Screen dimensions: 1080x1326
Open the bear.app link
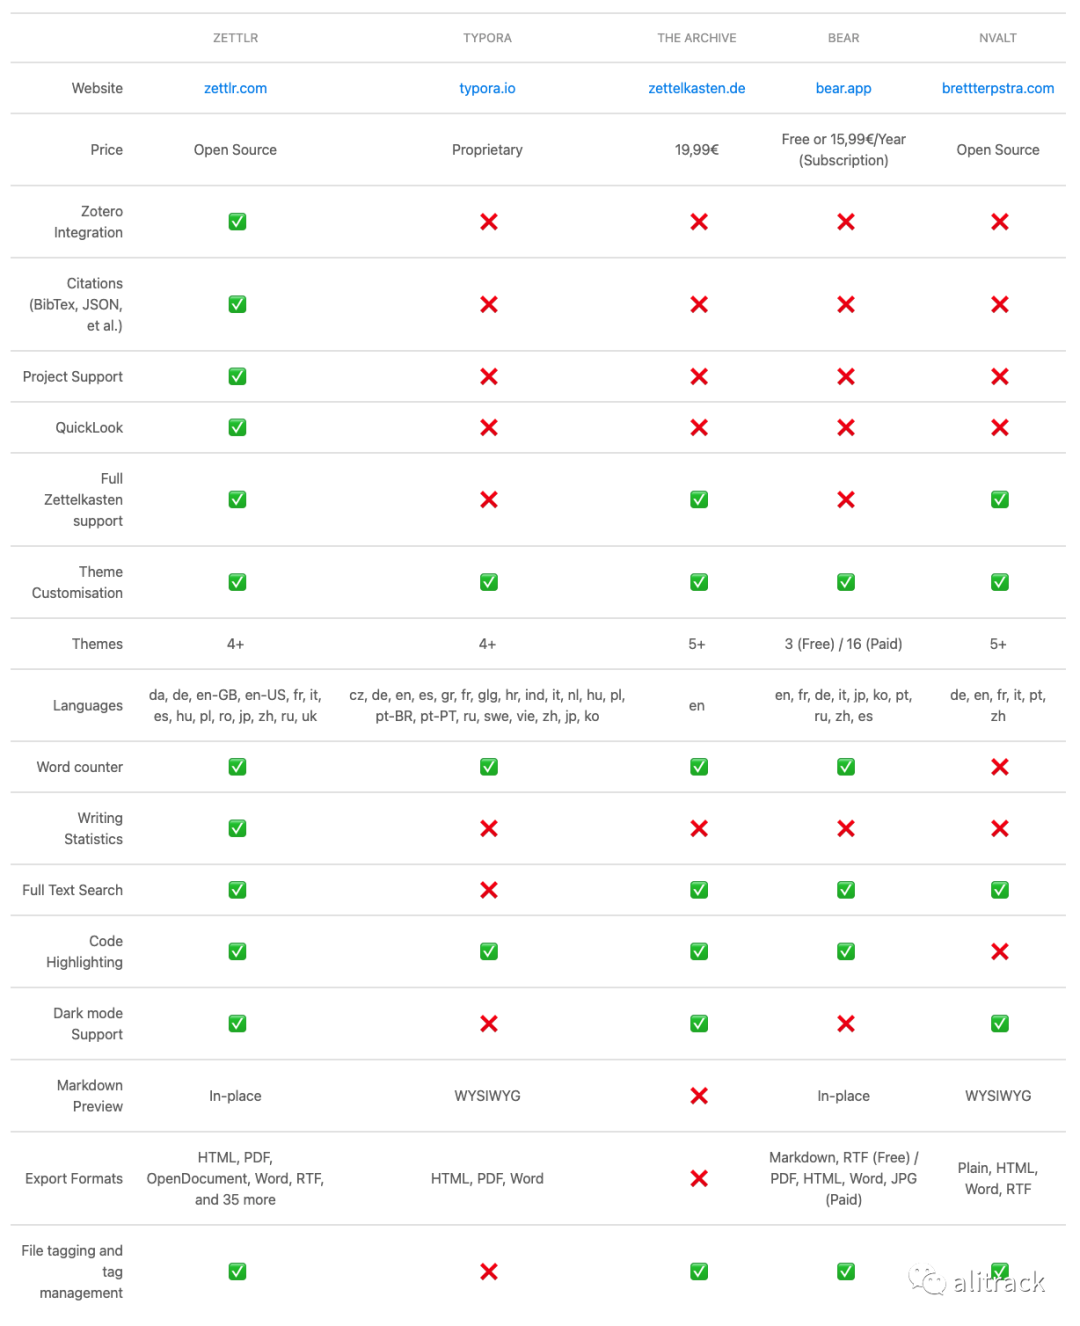[843, 88]
